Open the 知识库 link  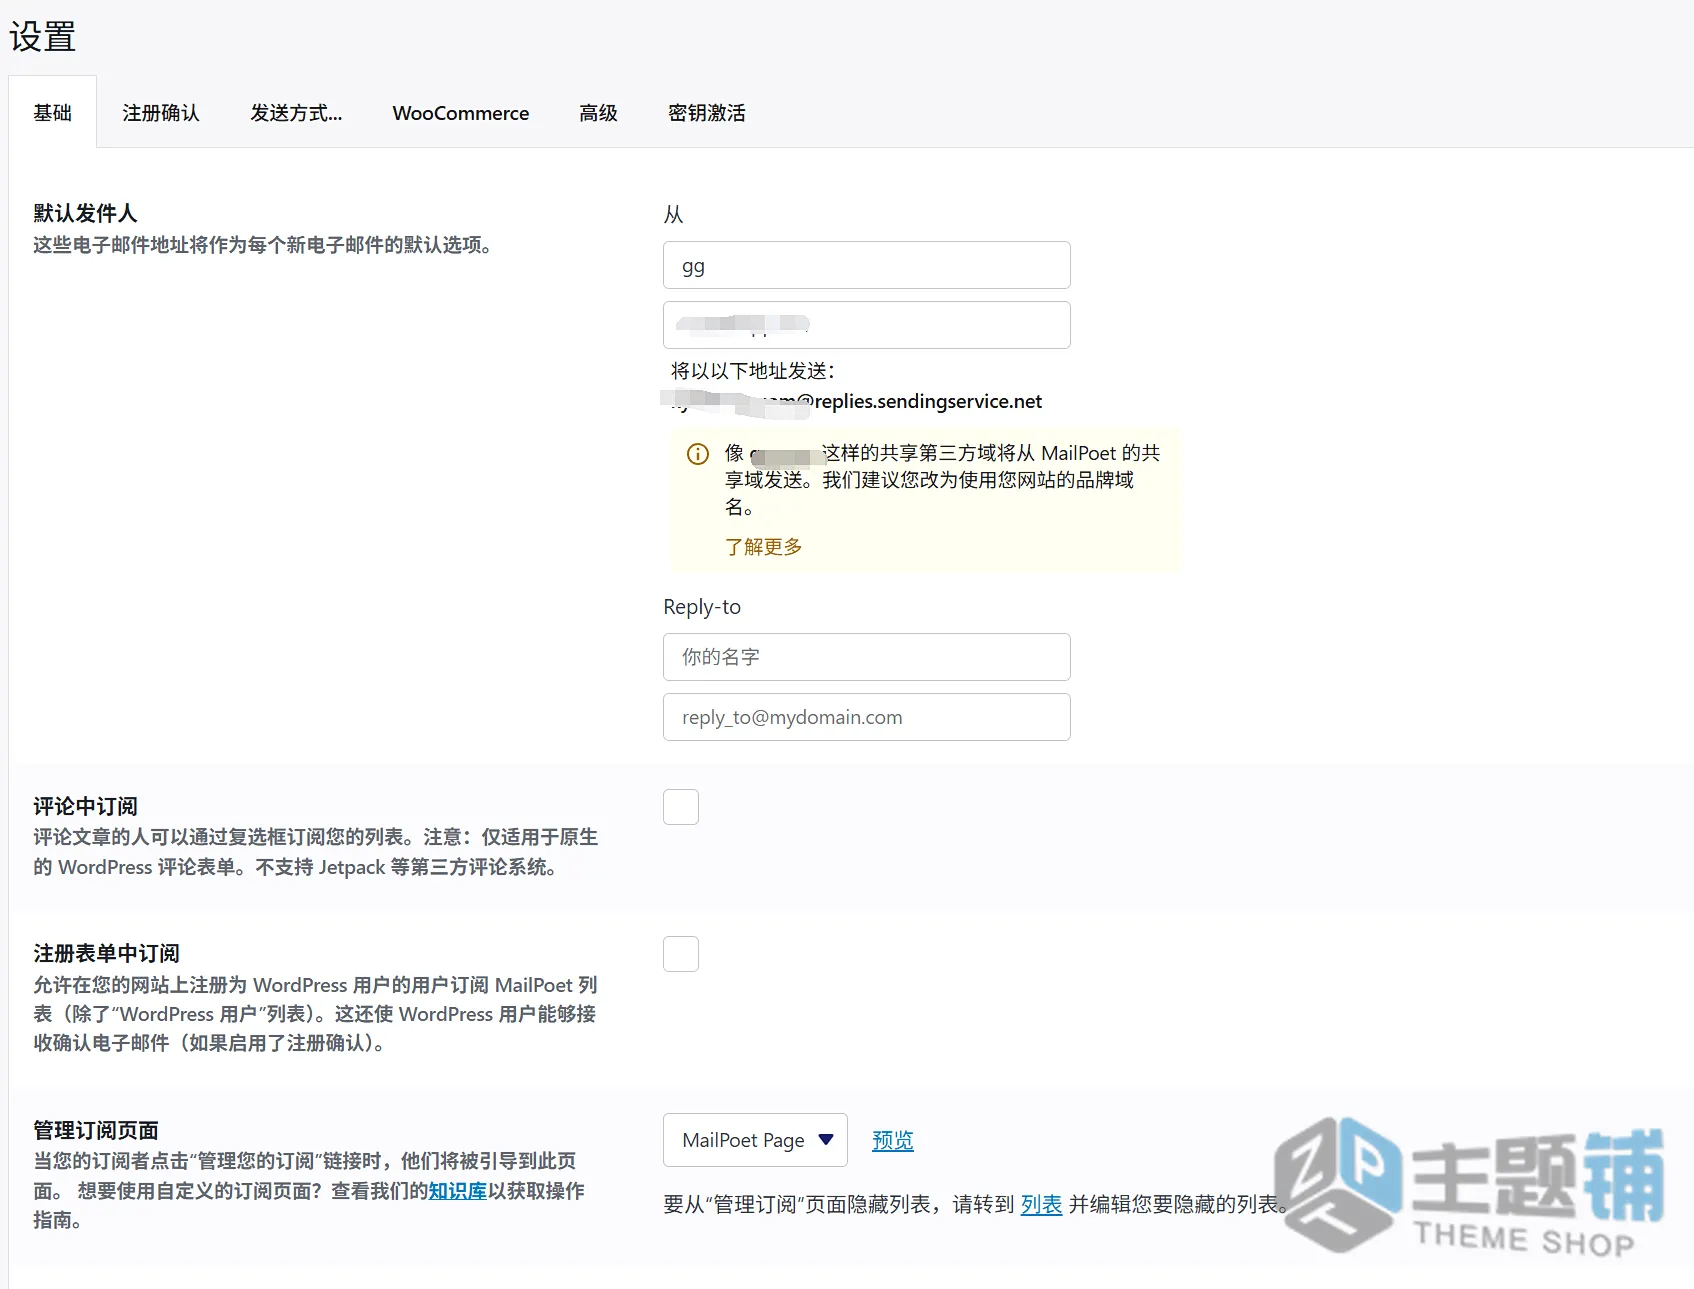pyautogui.click(x=457, y=1191)
